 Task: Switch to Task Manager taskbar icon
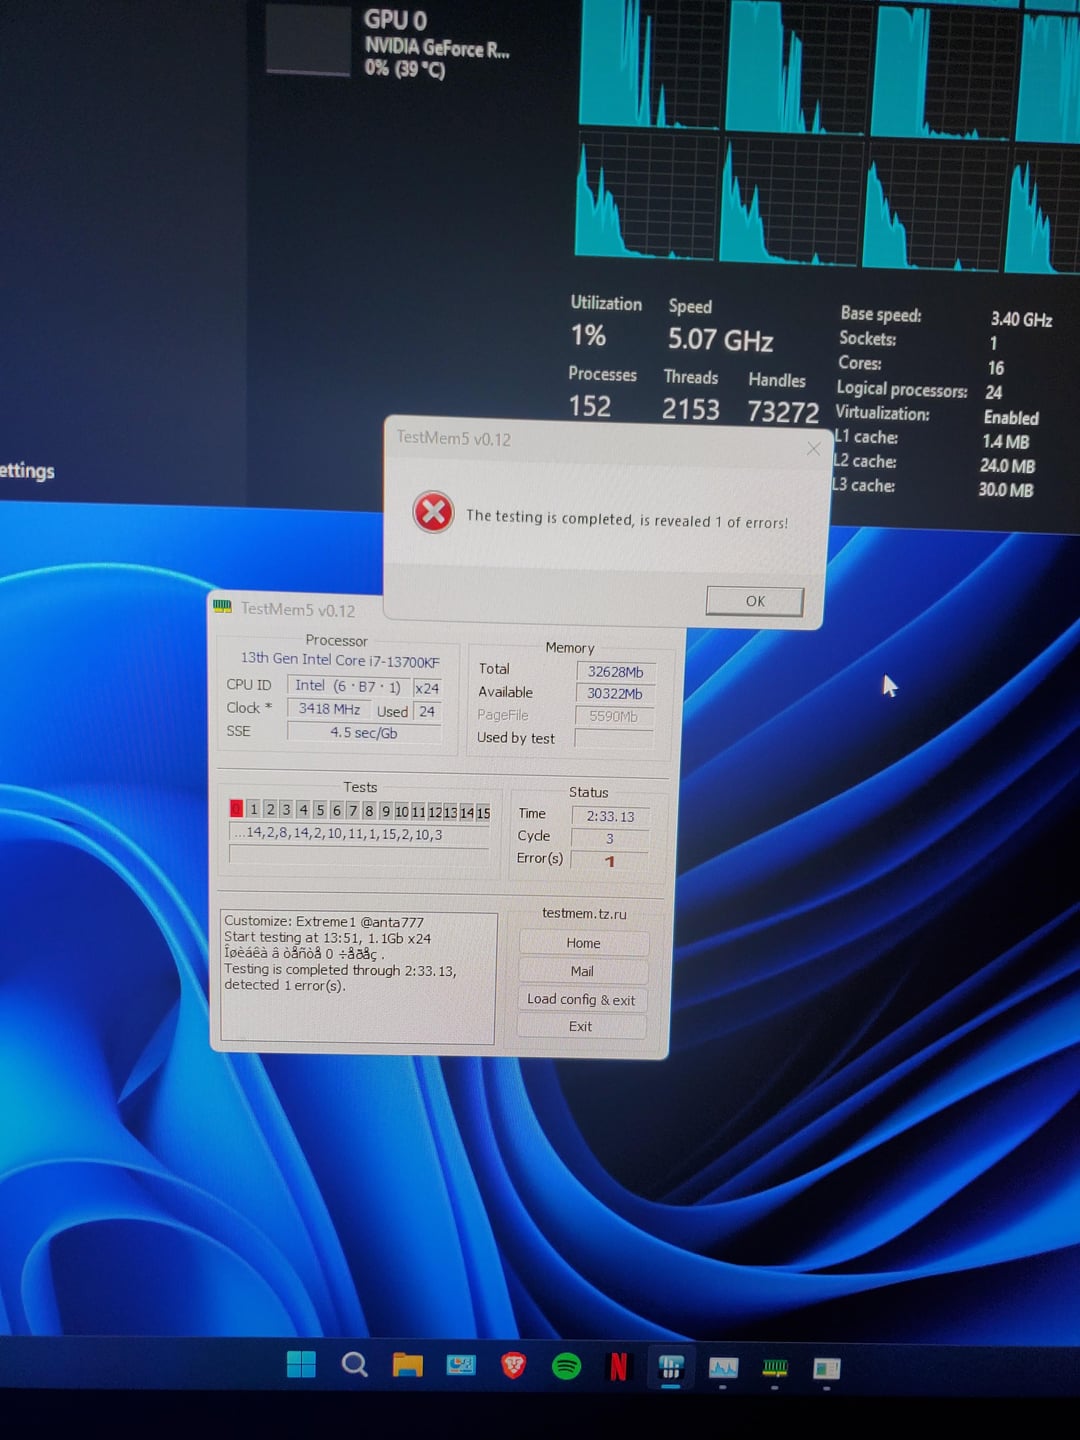(x=723, y=1368)
